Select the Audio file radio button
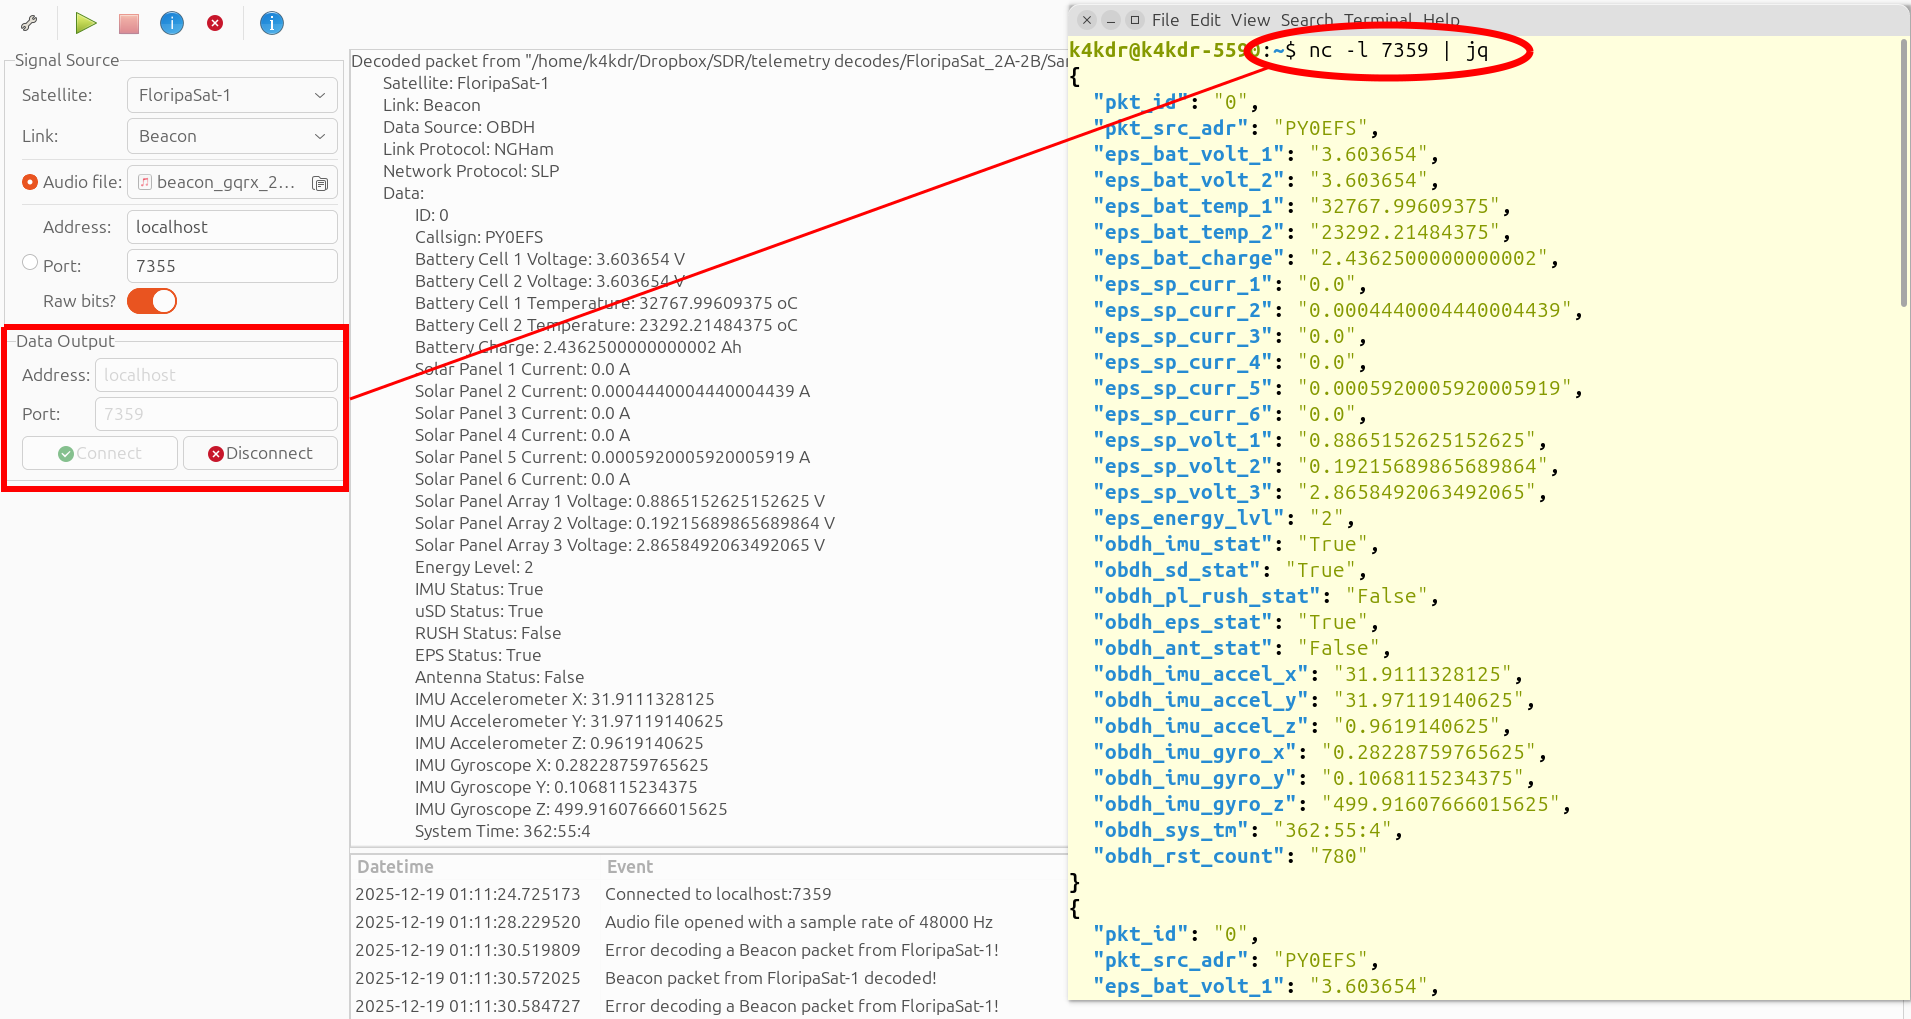 pos(30,182)
